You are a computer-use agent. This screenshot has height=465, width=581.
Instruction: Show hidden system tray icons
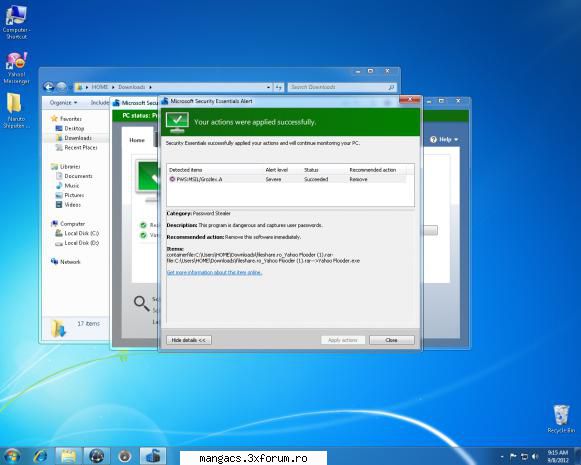[x=502, y=456]
